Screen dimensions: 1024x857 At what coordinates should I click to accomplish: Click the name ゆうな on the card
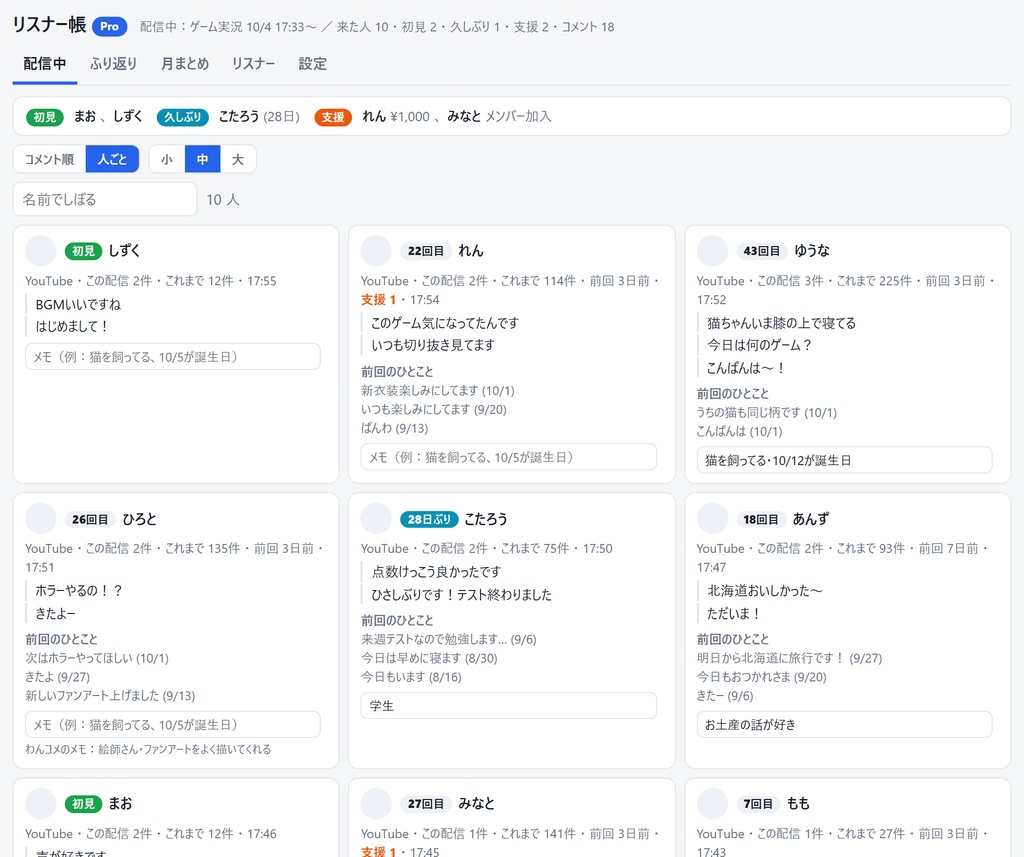pos(812,250)
